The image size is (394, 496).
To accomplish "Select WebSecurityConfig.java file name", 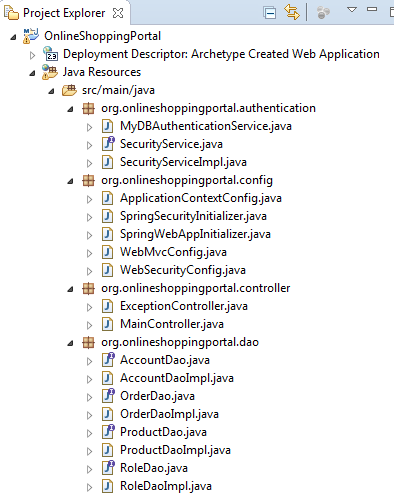I will [183, 270].
